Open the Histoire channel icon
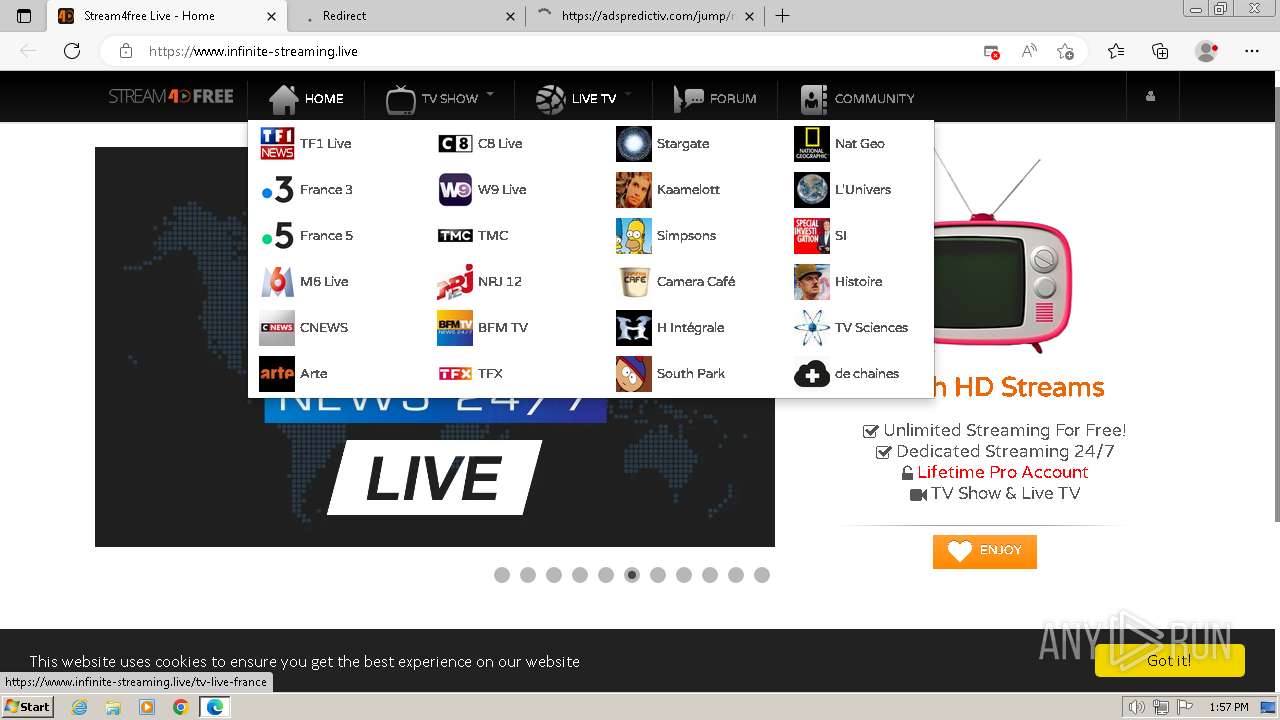The width and height of the screenshot is (1280, 720). [x=812, y=282]
